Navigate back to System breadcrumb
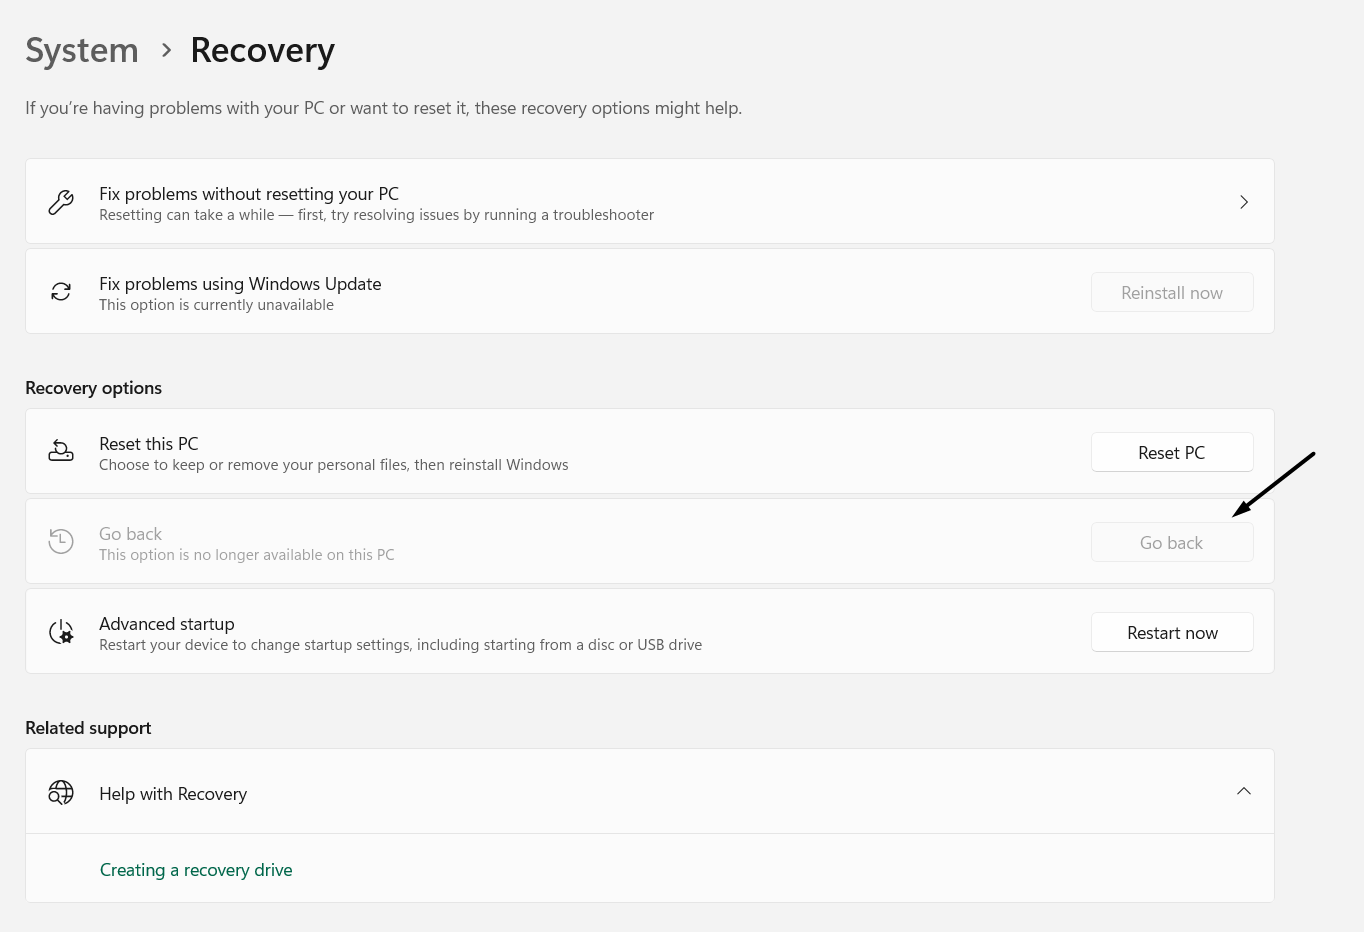The width and height of the screenshot is (1364, 932). [x=82, y=50]
